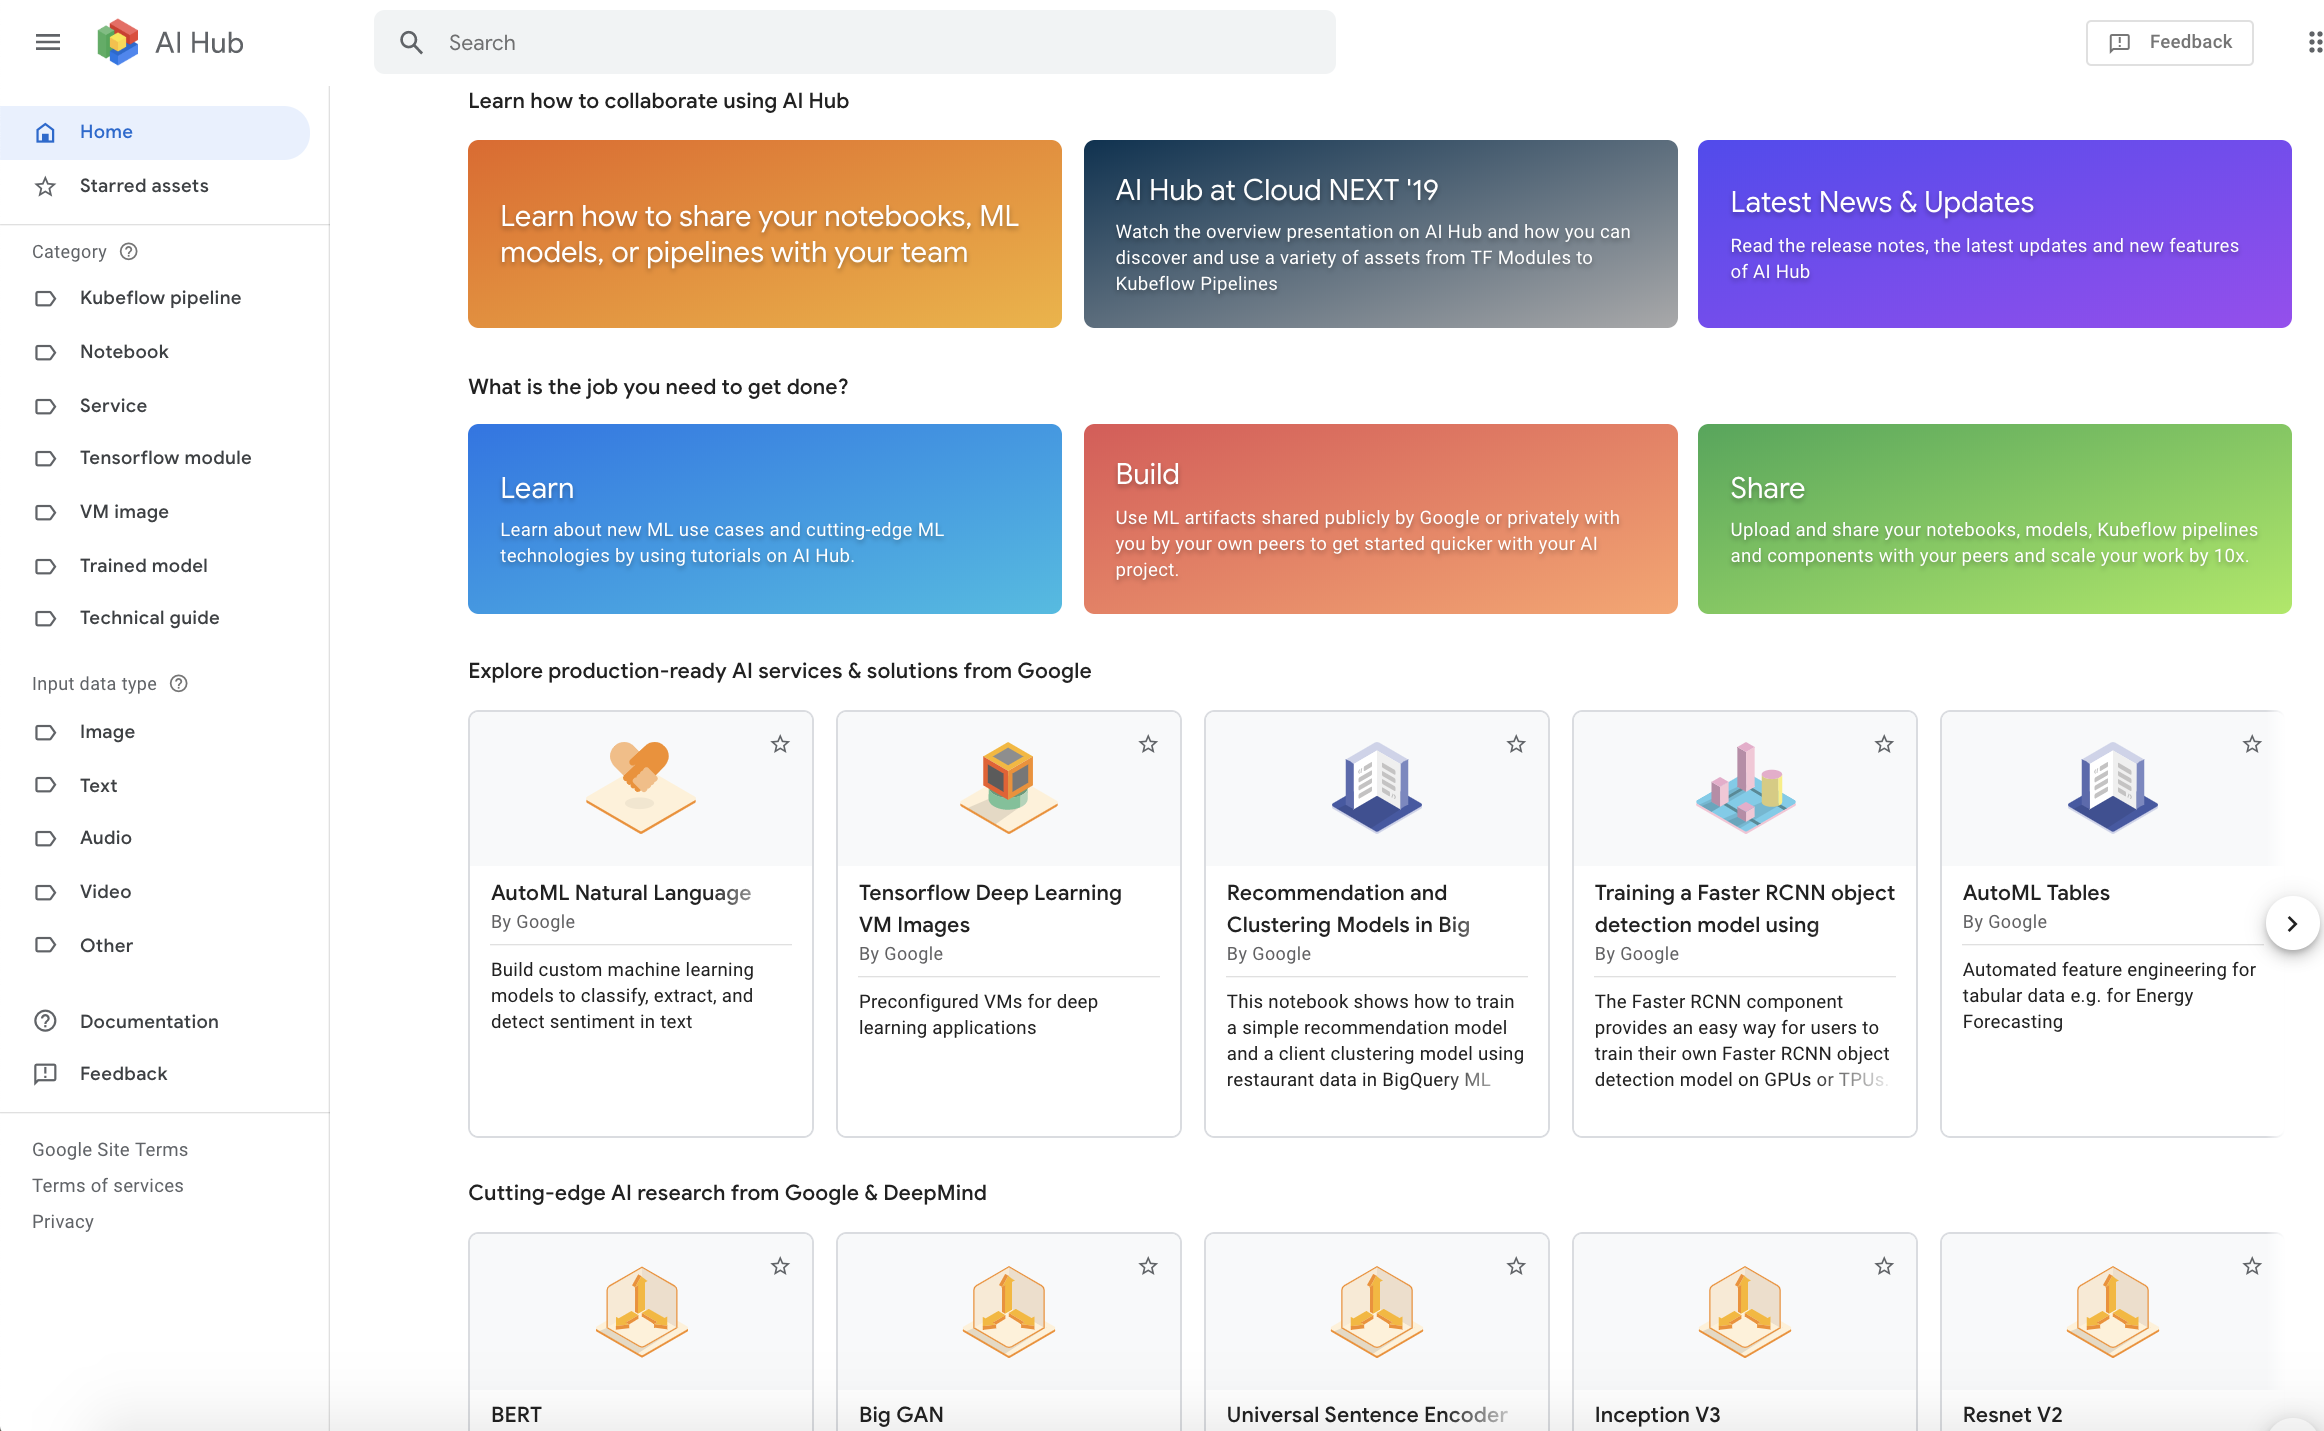Screen dimensions: 2324x1431
Task: Open the Documentation help link in sidebar
Action: point(149,1021)
